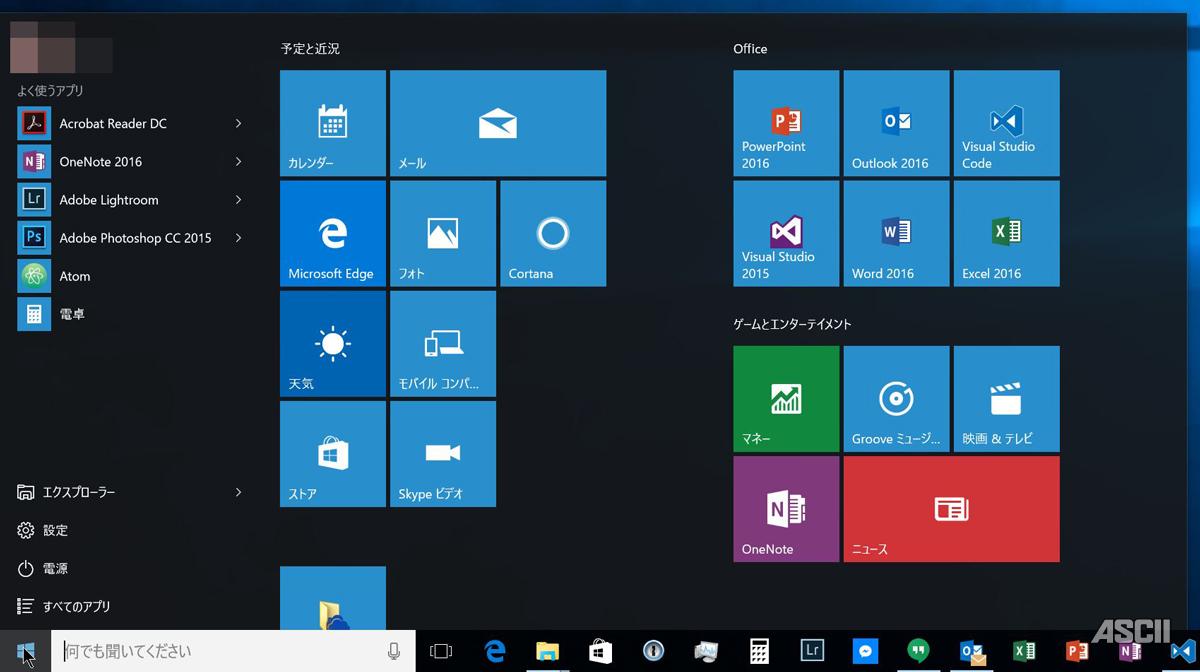Expand the OneNote 2016 jump list arrow

pos(238,161)
